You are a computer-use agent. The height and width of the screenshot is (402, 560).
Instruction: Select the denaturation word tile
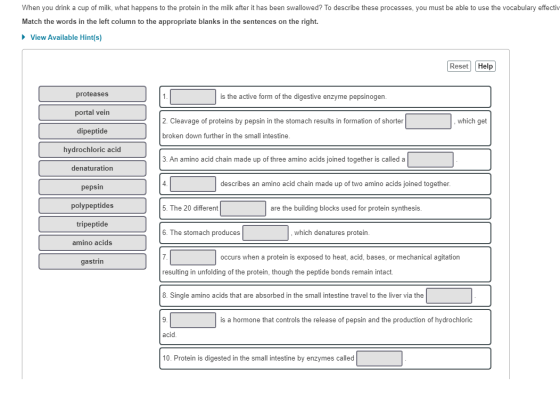tap(92, 168)
